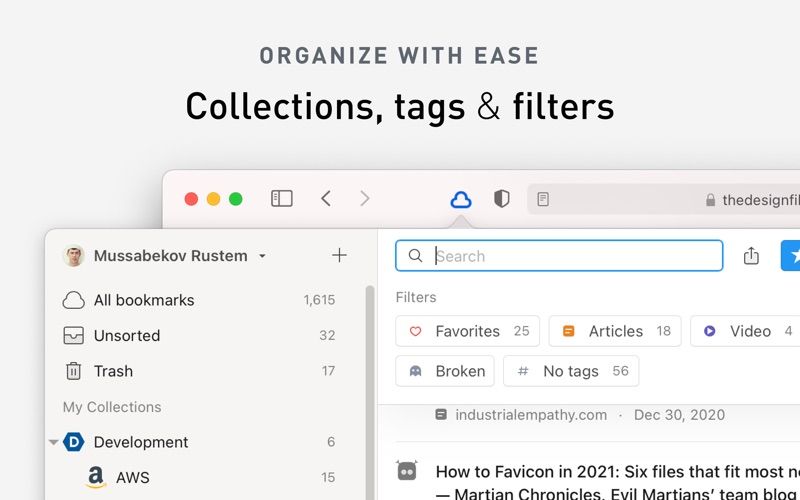Click the heart icon in Favorites filter
The width and height of the screenshot is (800, 500).
pos(415,331)
